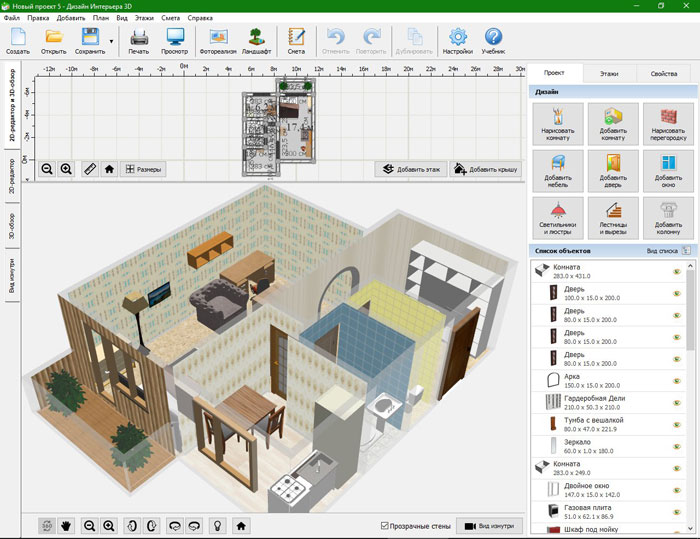Screen dimensions: 700x539
Task: Toggle visibility of Двойное окно
Action: 677,490
